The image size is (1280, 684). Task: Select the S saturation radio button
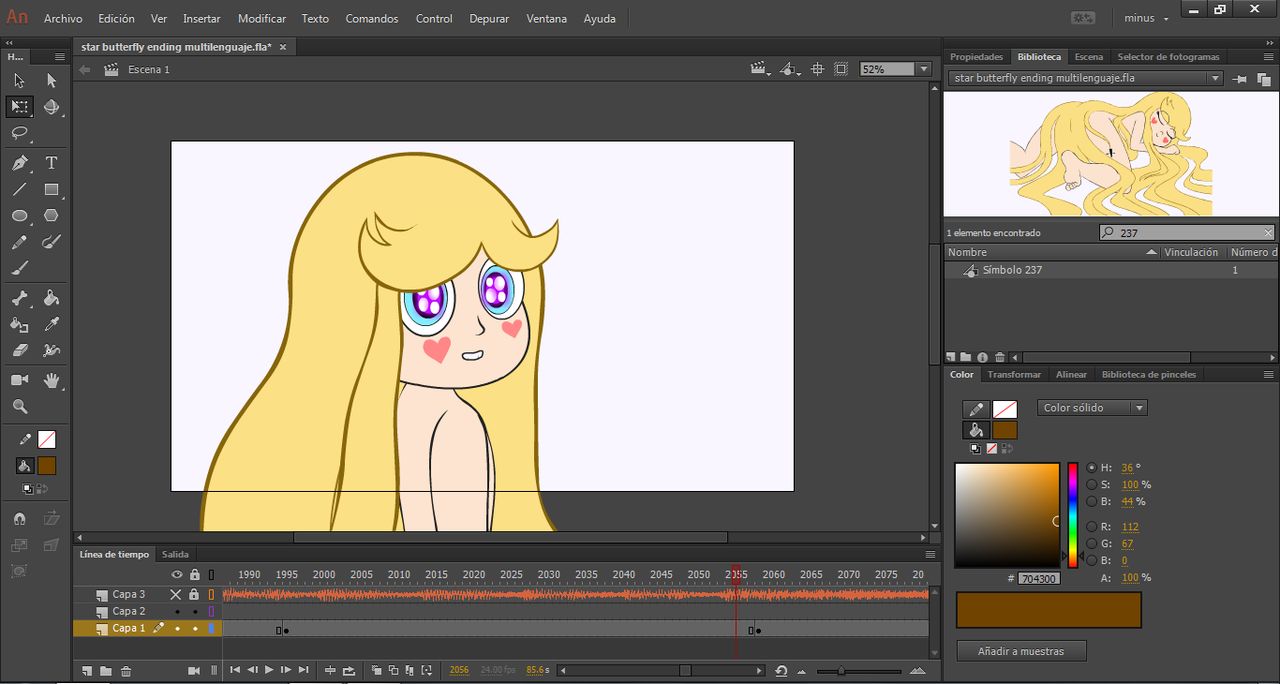[x=1091, y=484]
